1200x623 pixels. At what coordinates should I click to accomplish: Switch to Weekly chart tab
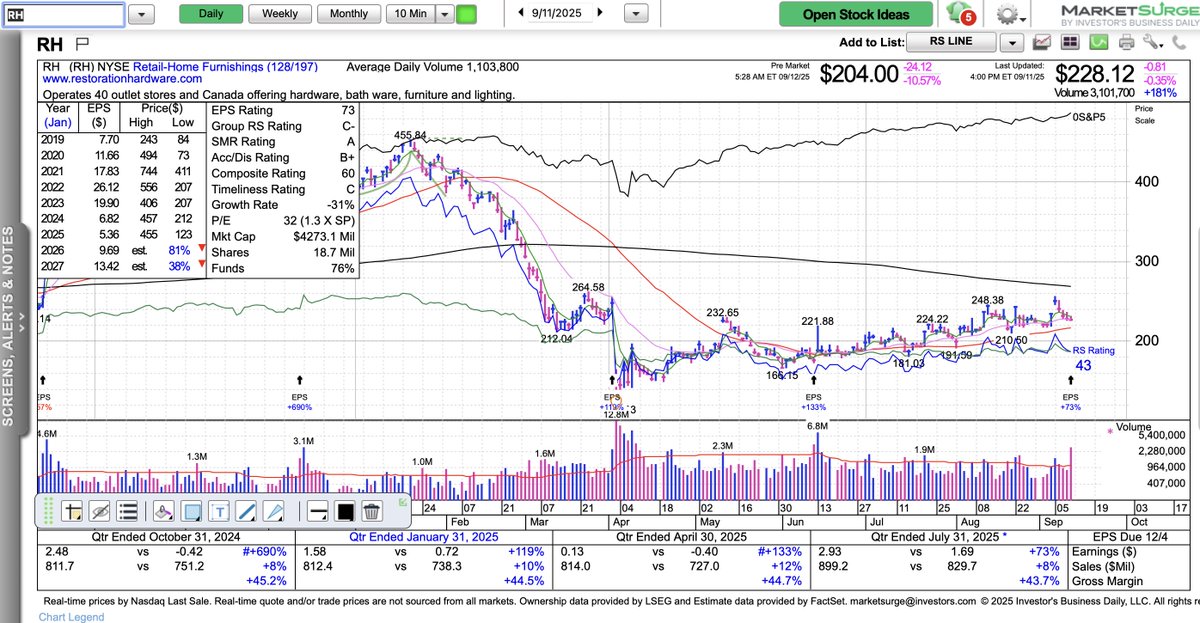tap(279, 14)
